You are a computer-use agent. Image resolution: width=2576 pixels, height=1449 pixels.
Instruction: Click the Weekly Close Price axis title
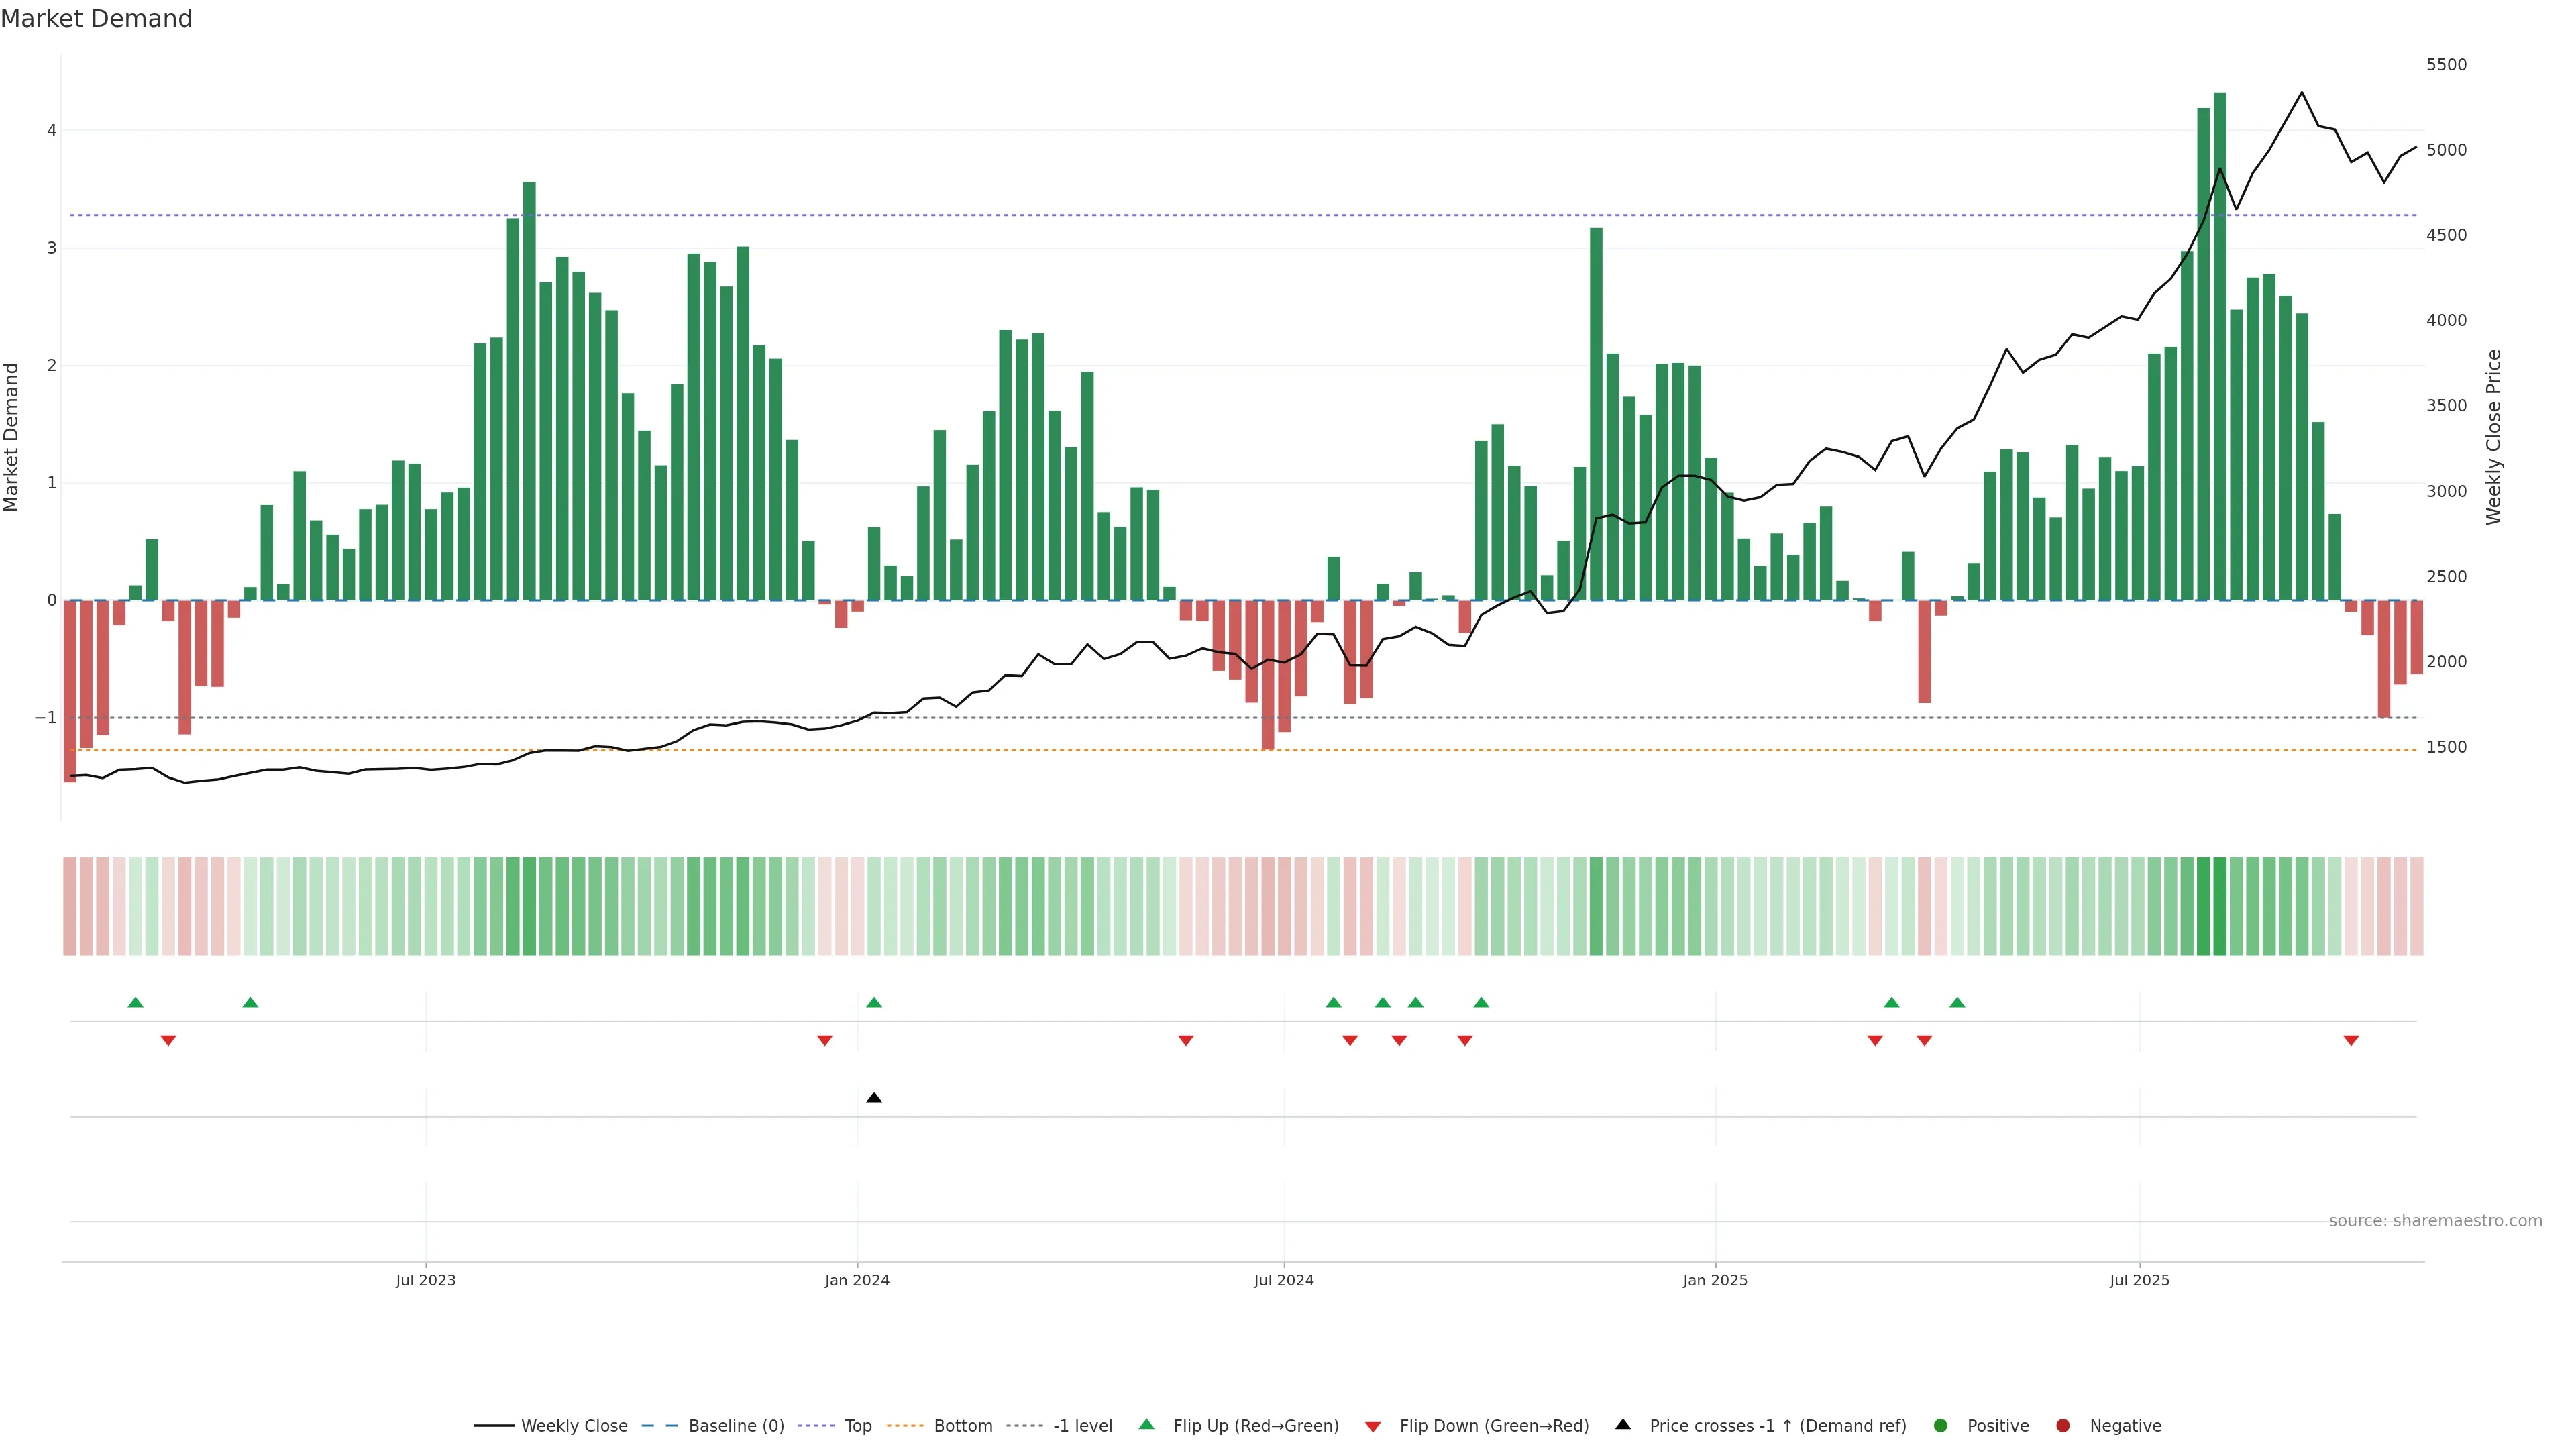[x=2493, y=437]
